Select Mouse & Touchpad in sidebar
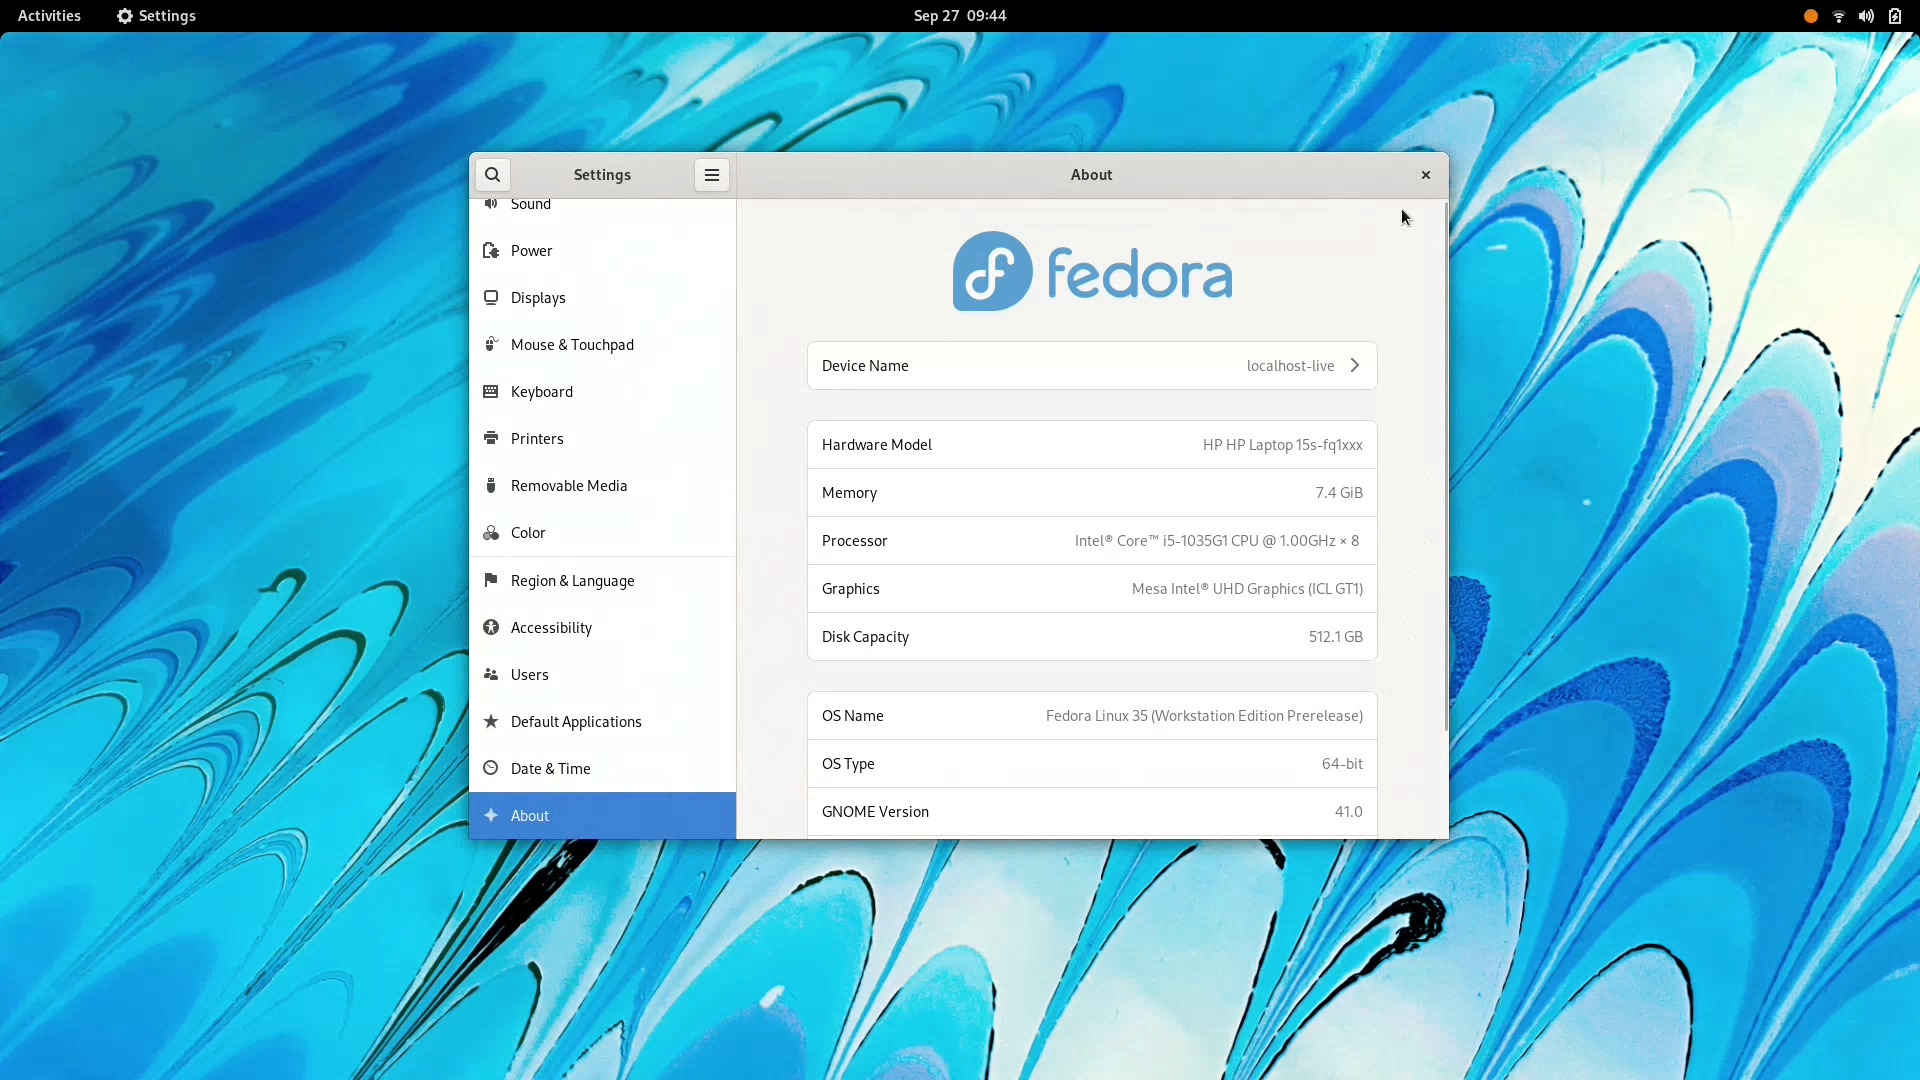Screen dimensions: 1920x1080 [602, 344]
